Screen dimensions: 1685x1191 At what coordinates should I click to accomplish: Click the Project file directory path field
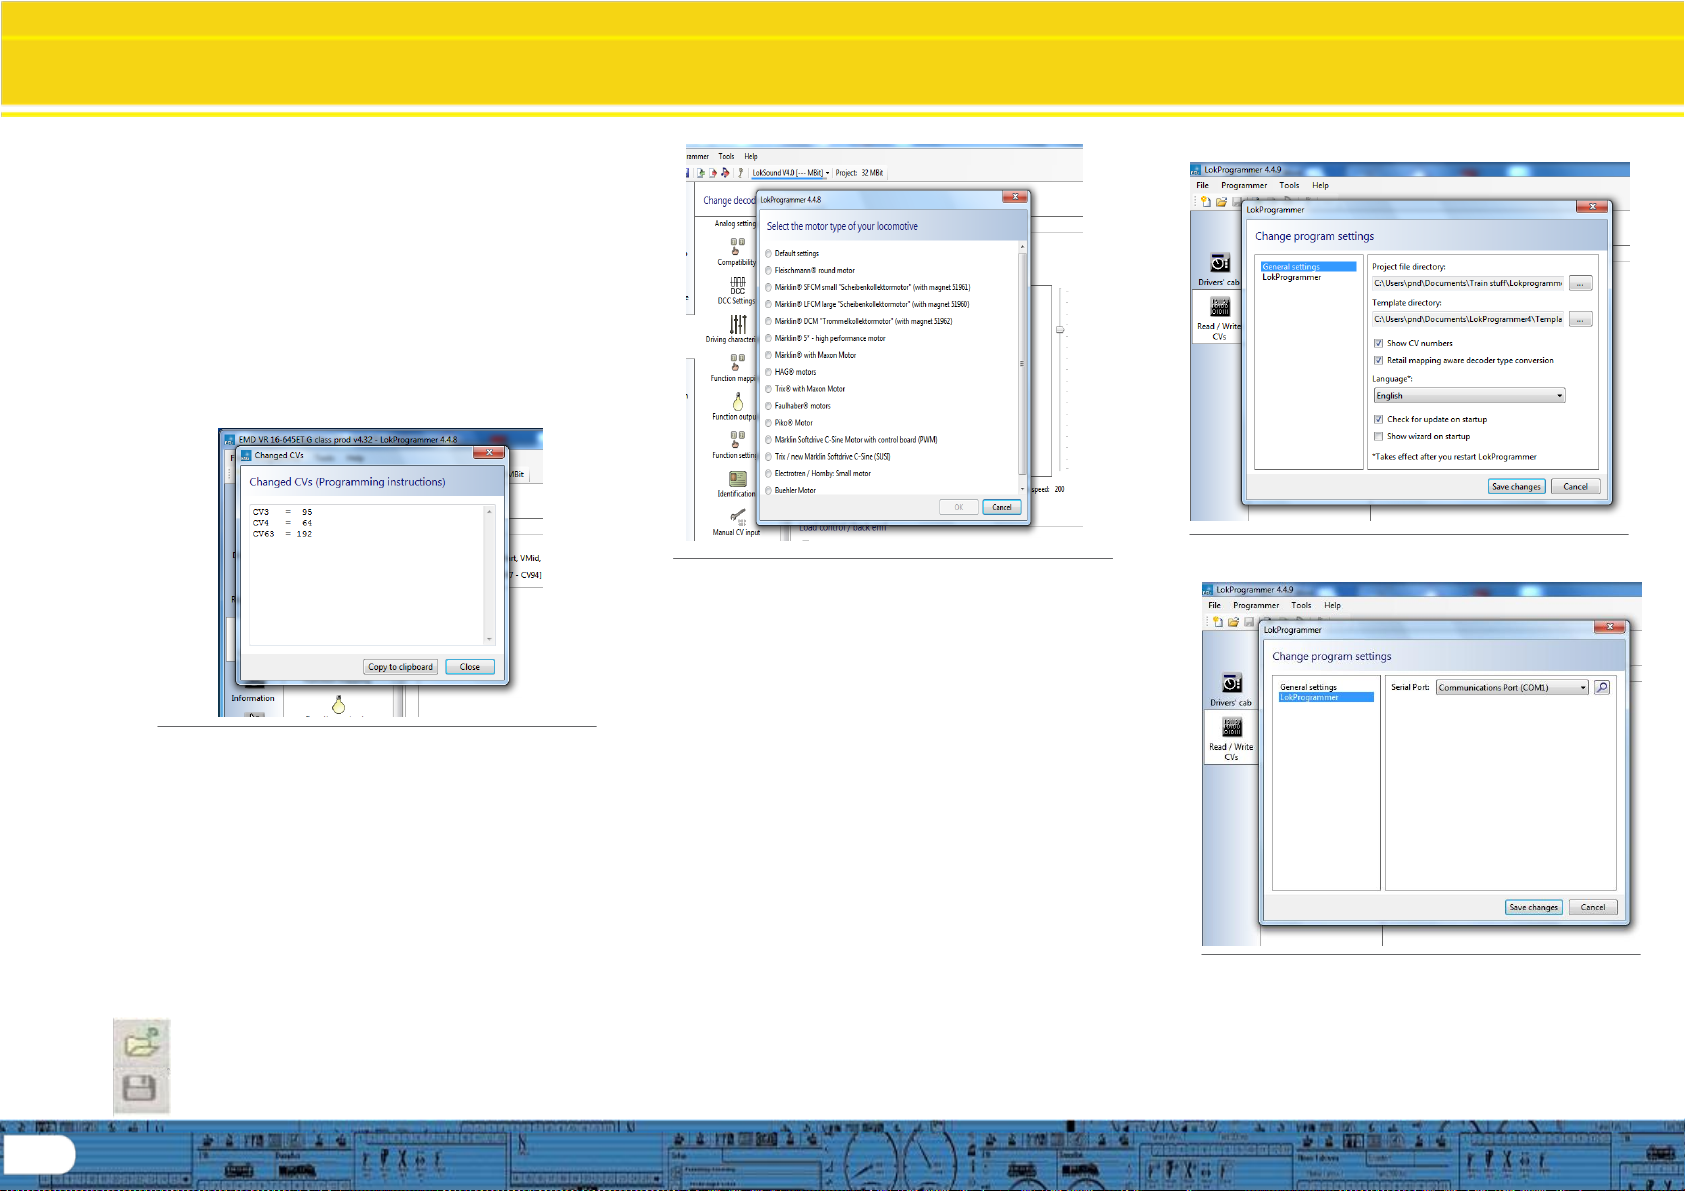pyautogui.click(x=1468, y=284)
